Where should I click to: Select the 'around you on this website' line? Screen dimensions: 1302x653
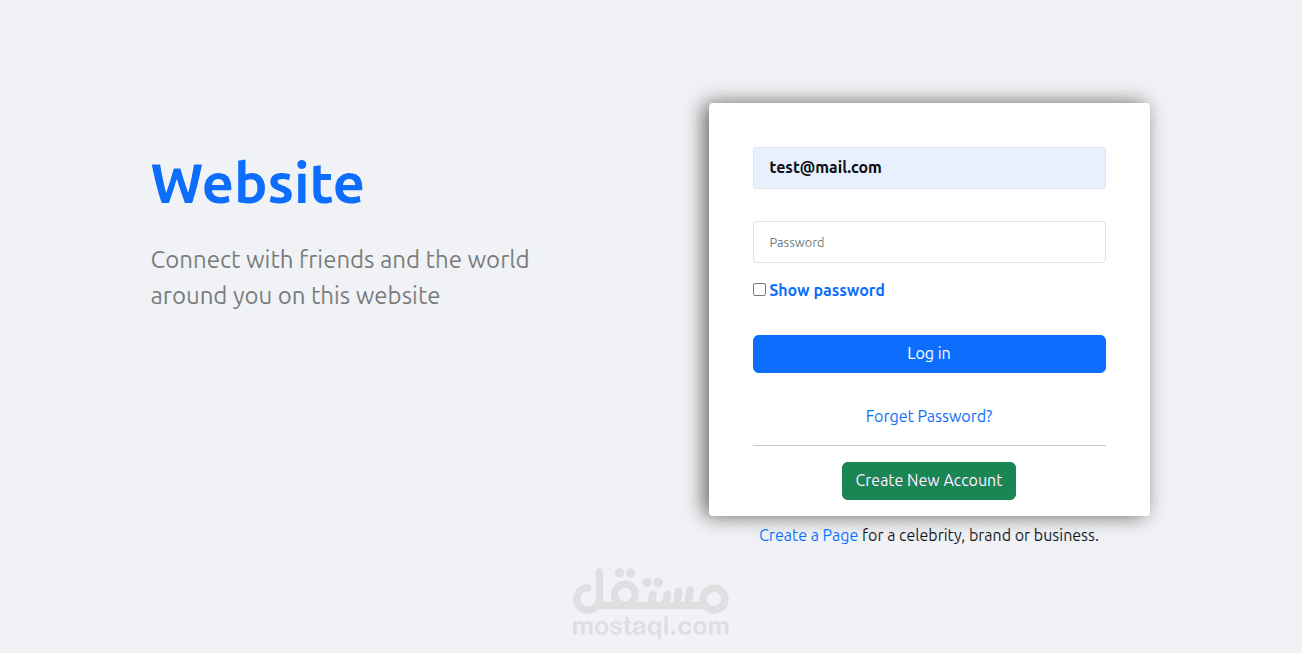coord(295,296)
